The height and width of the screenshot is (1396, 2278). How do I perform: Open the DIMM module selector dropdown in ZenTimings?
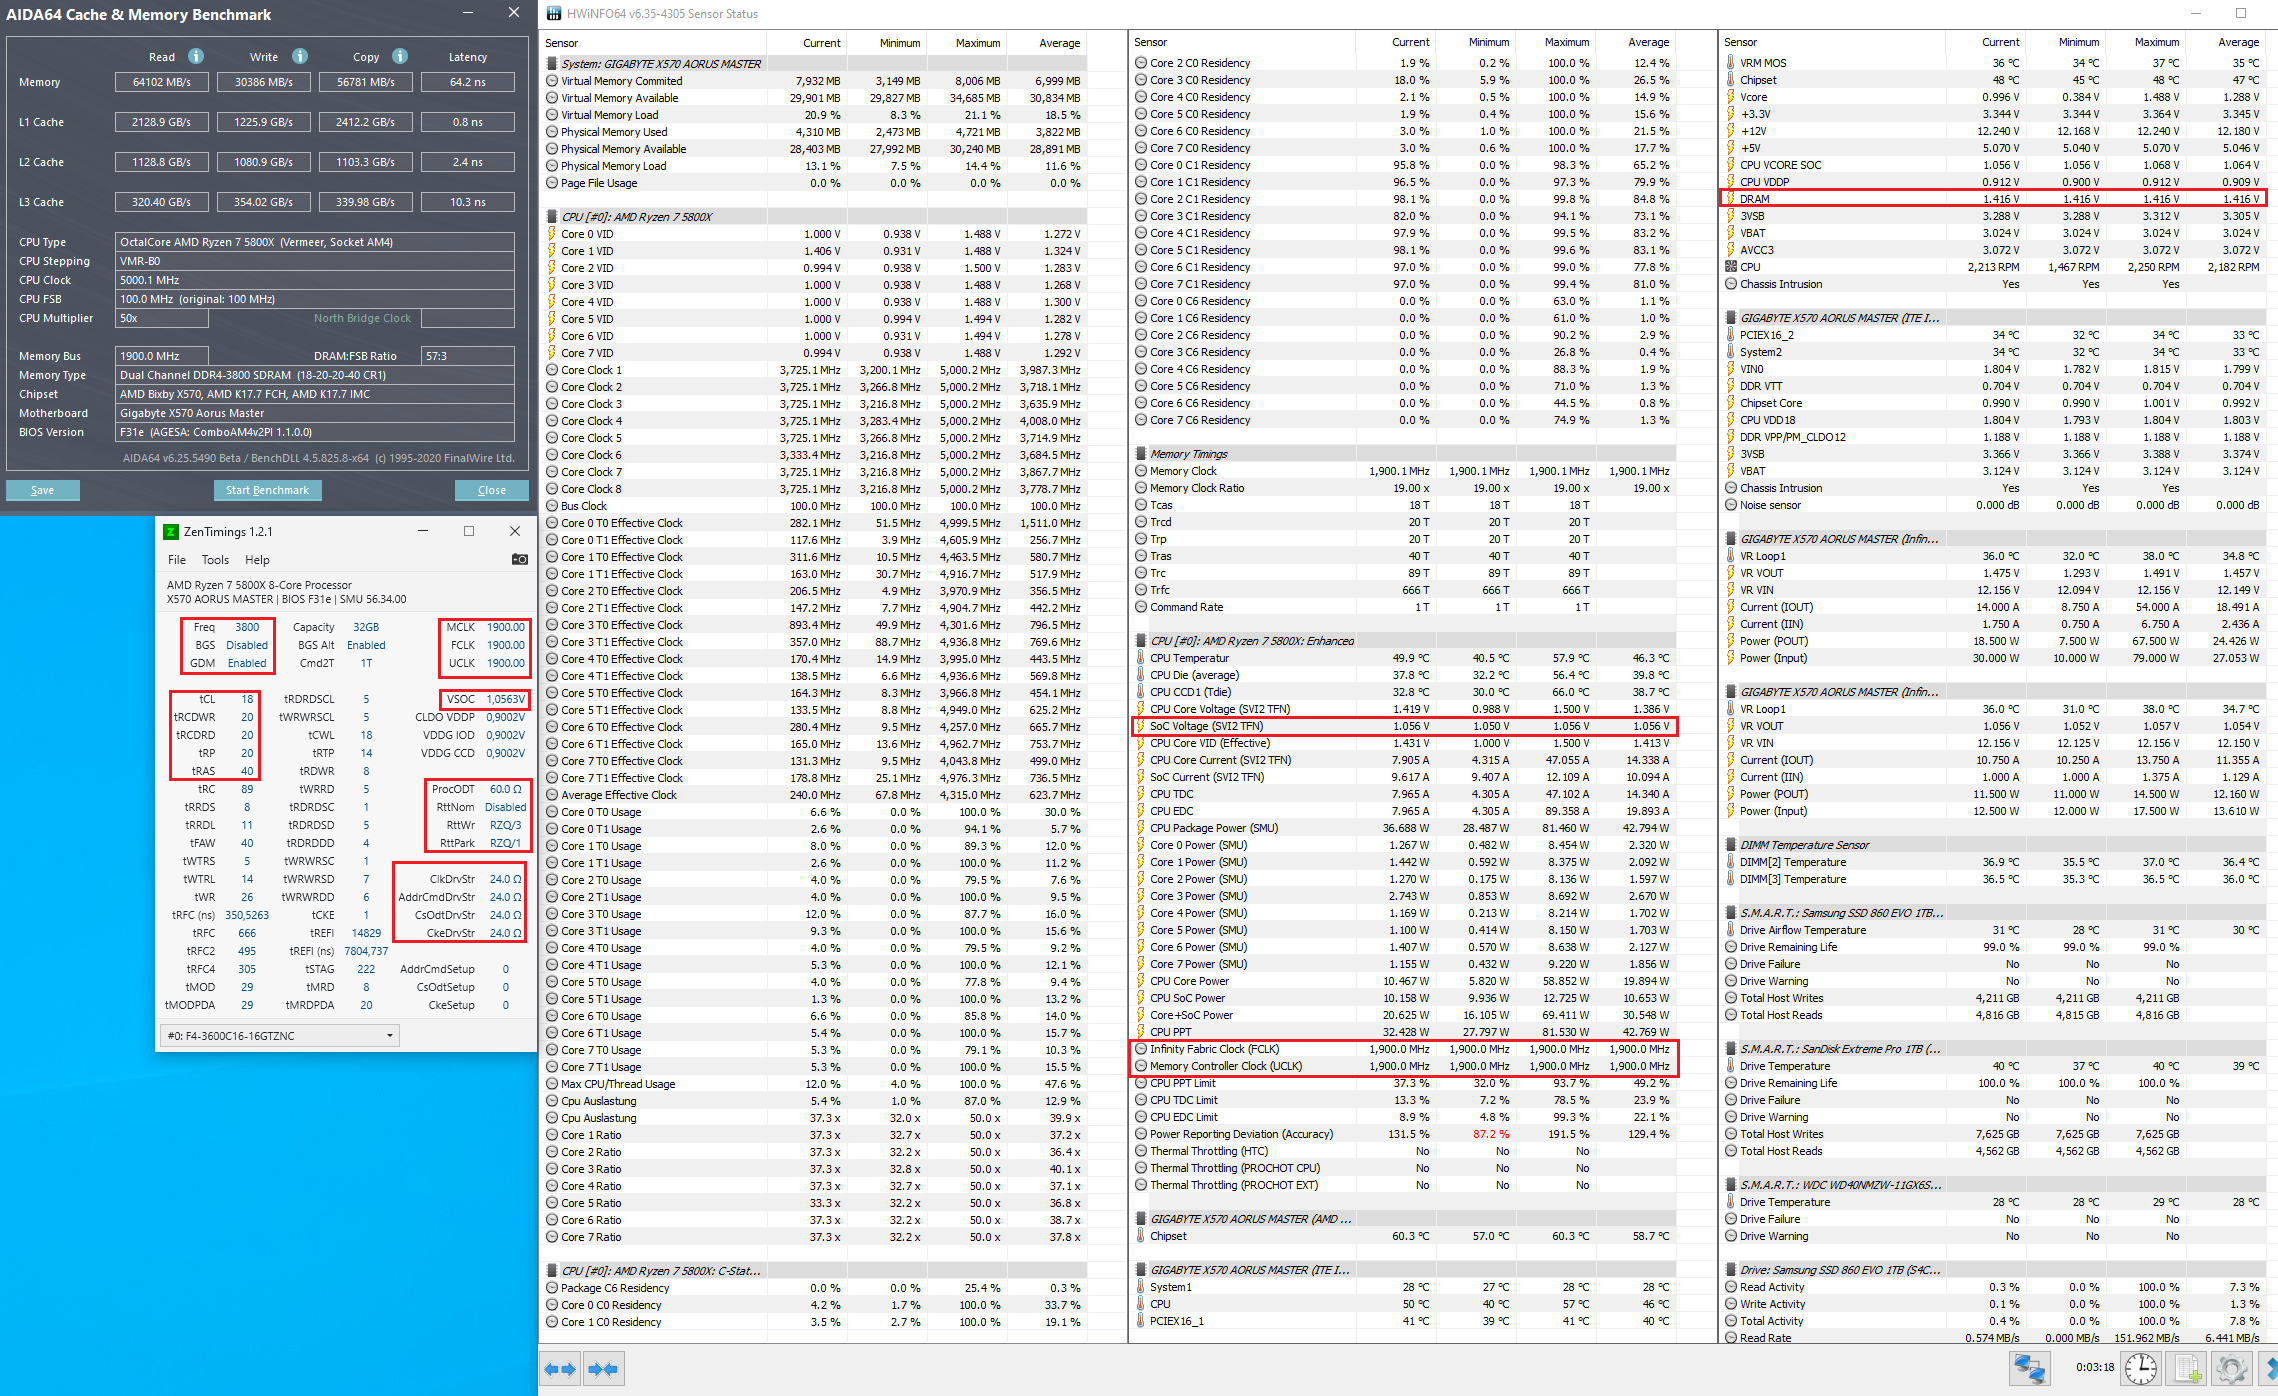tap(279, 1036)
